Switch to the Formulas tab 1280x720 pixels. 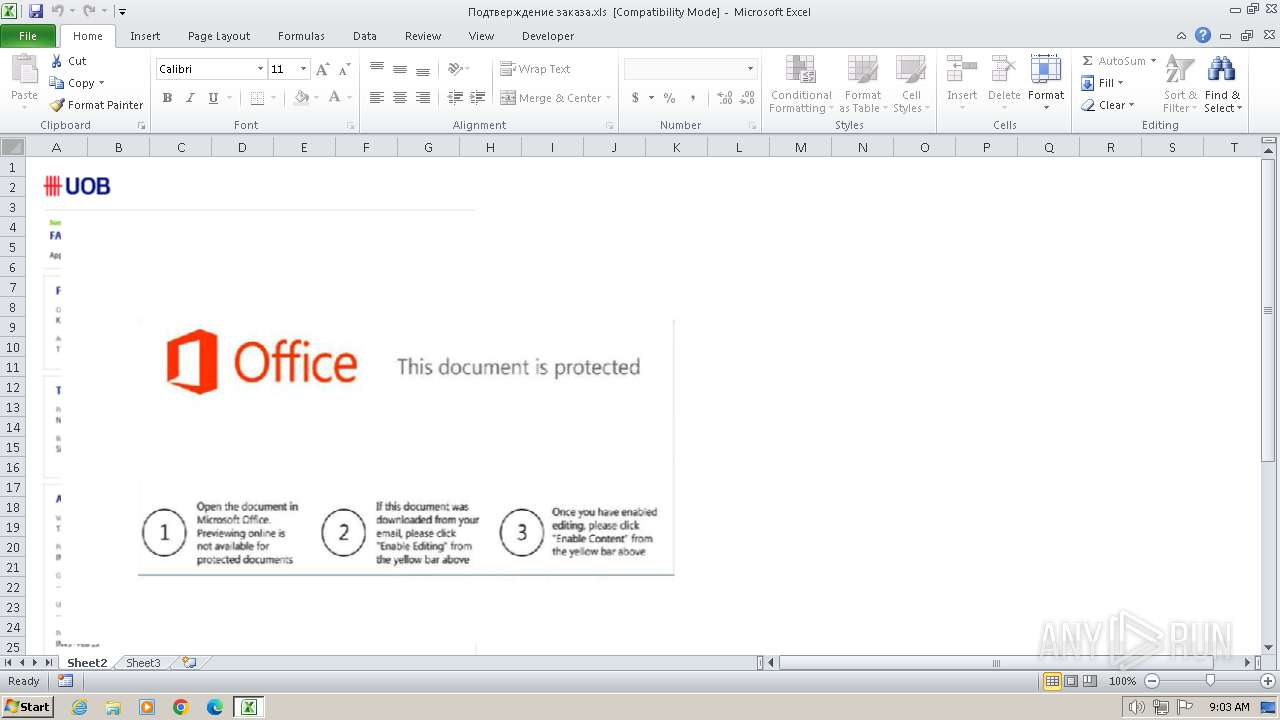(x=301, y=36)
